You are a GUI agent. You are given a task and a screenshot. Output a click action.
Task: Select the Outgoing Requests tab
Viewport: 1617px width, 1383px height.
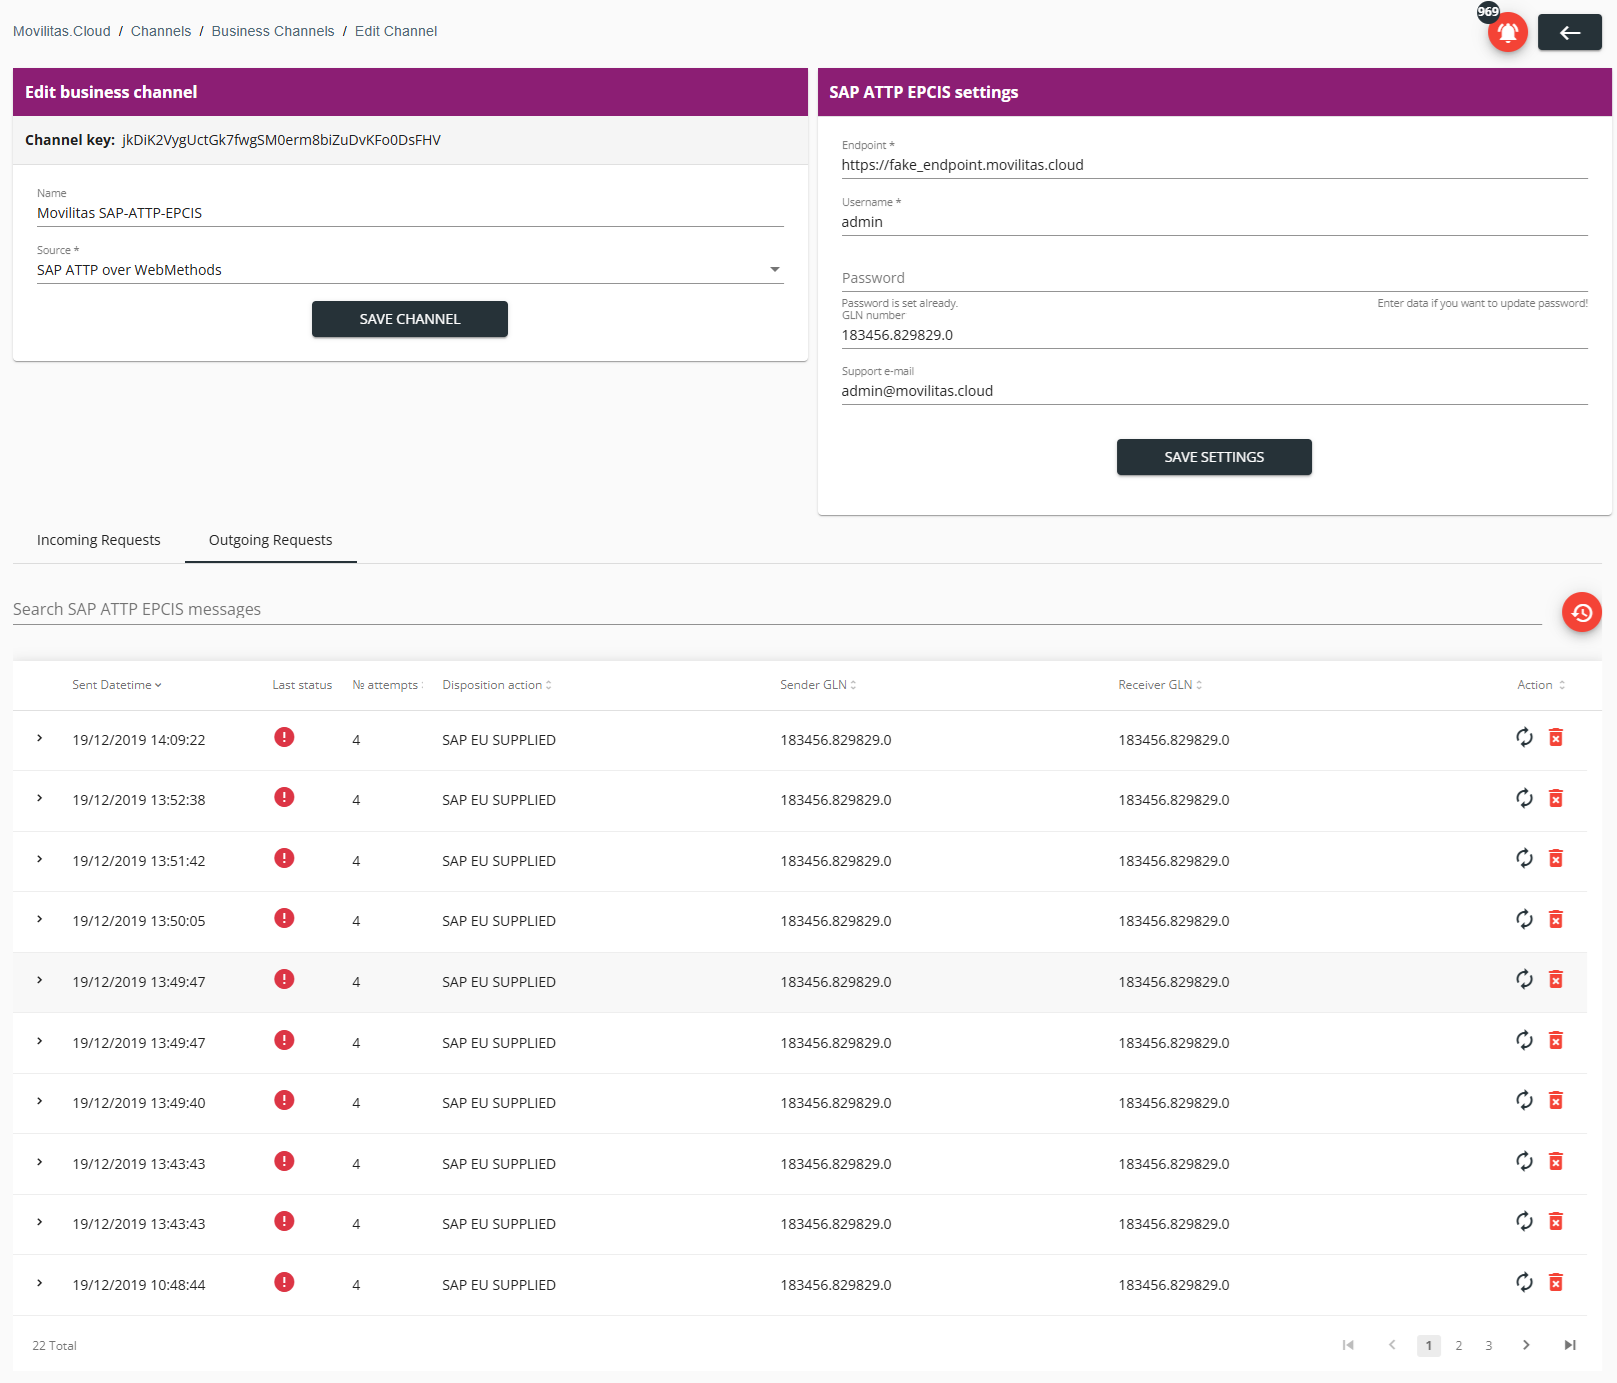271,540
